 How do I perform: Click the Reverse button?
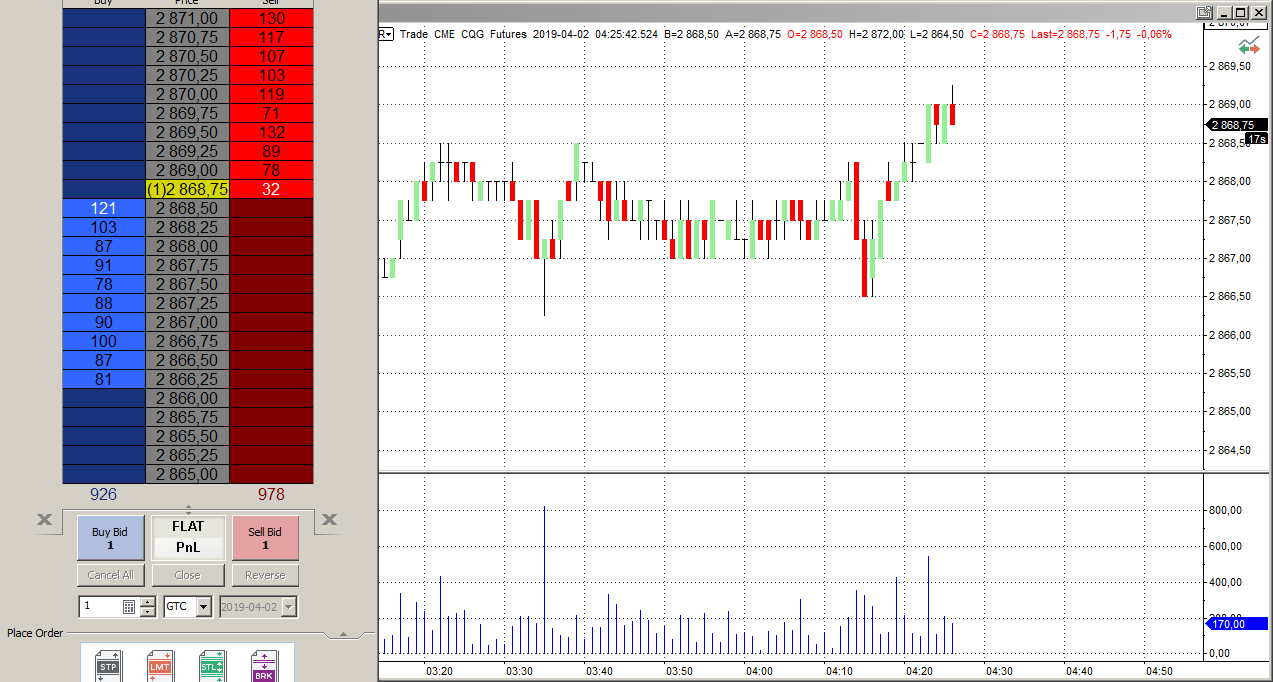click(x=265, y=575)
